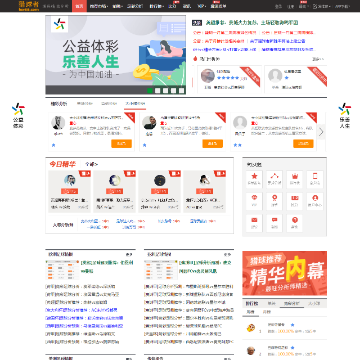The image size is (360, 360).
Task: Open the 精华内幕 red promotional banner
Action: point(284,273)
